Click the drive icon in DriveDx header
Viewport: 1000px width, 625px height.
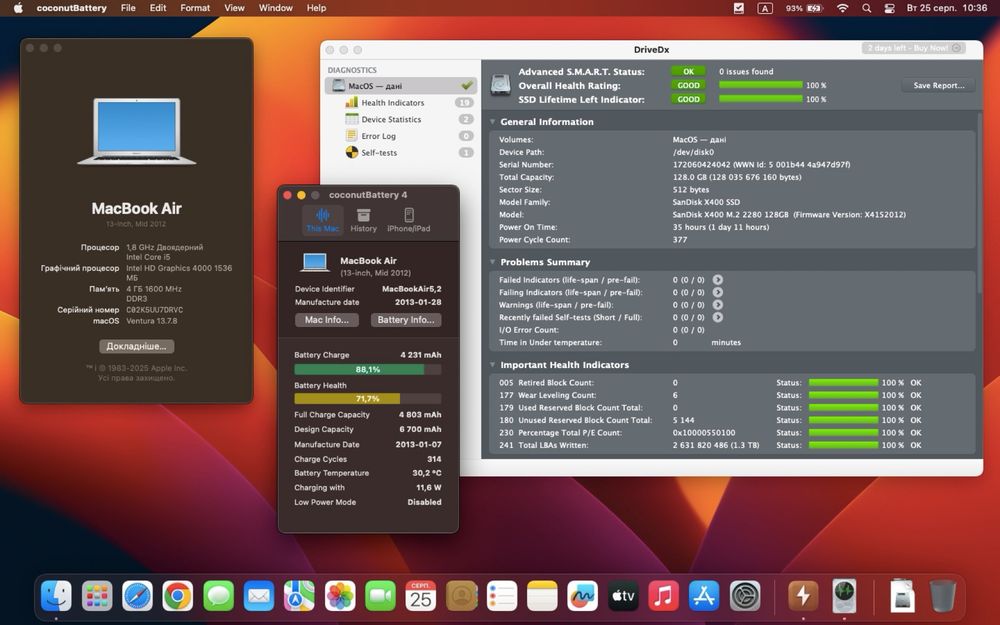pyautogui.click(x=501, y=85)
